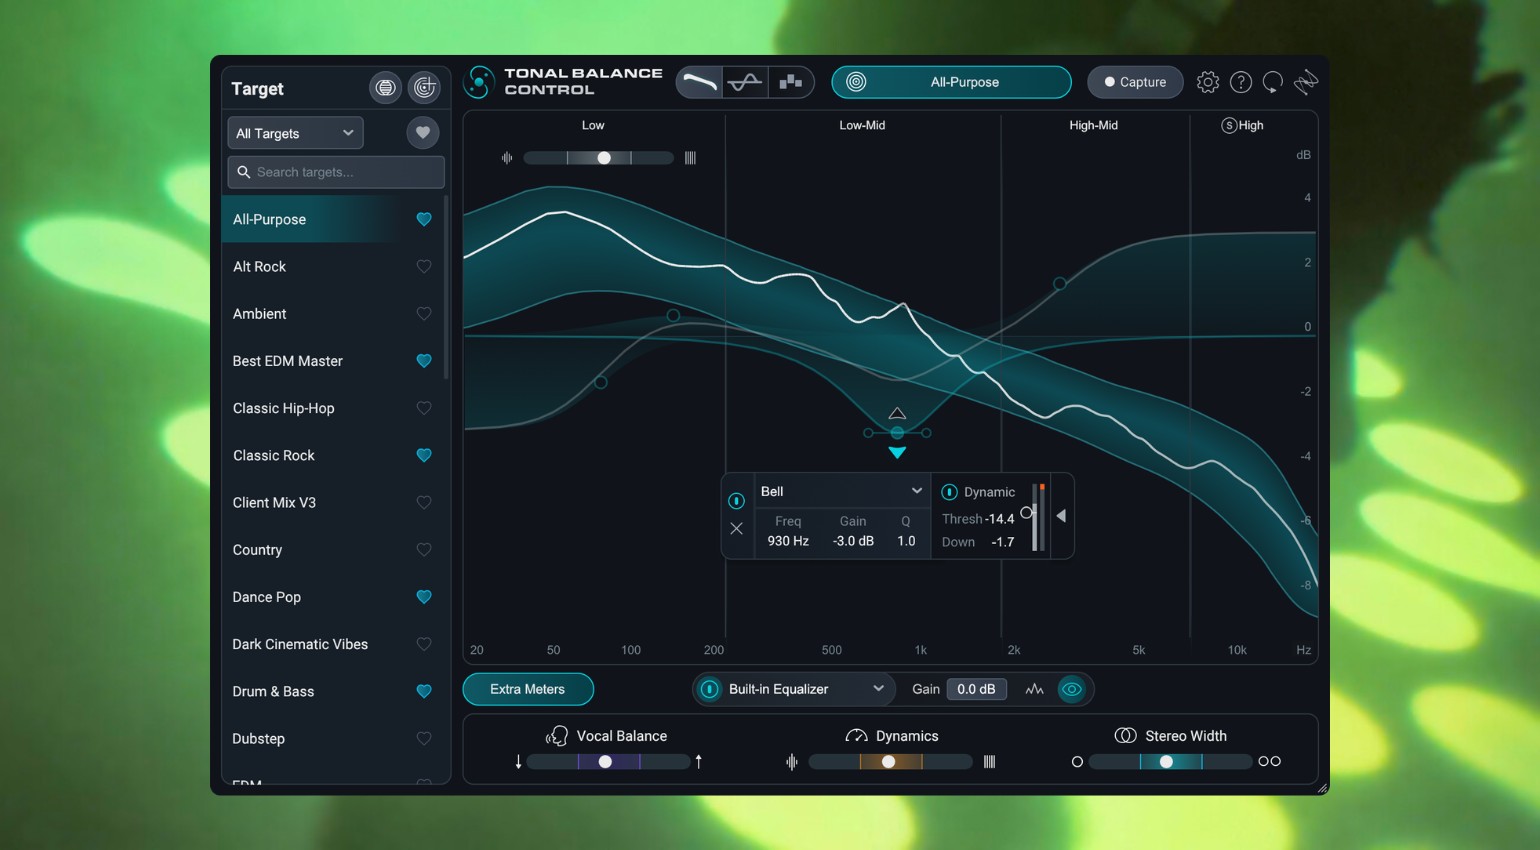Select the fine spectrum curve view icon

744,82
